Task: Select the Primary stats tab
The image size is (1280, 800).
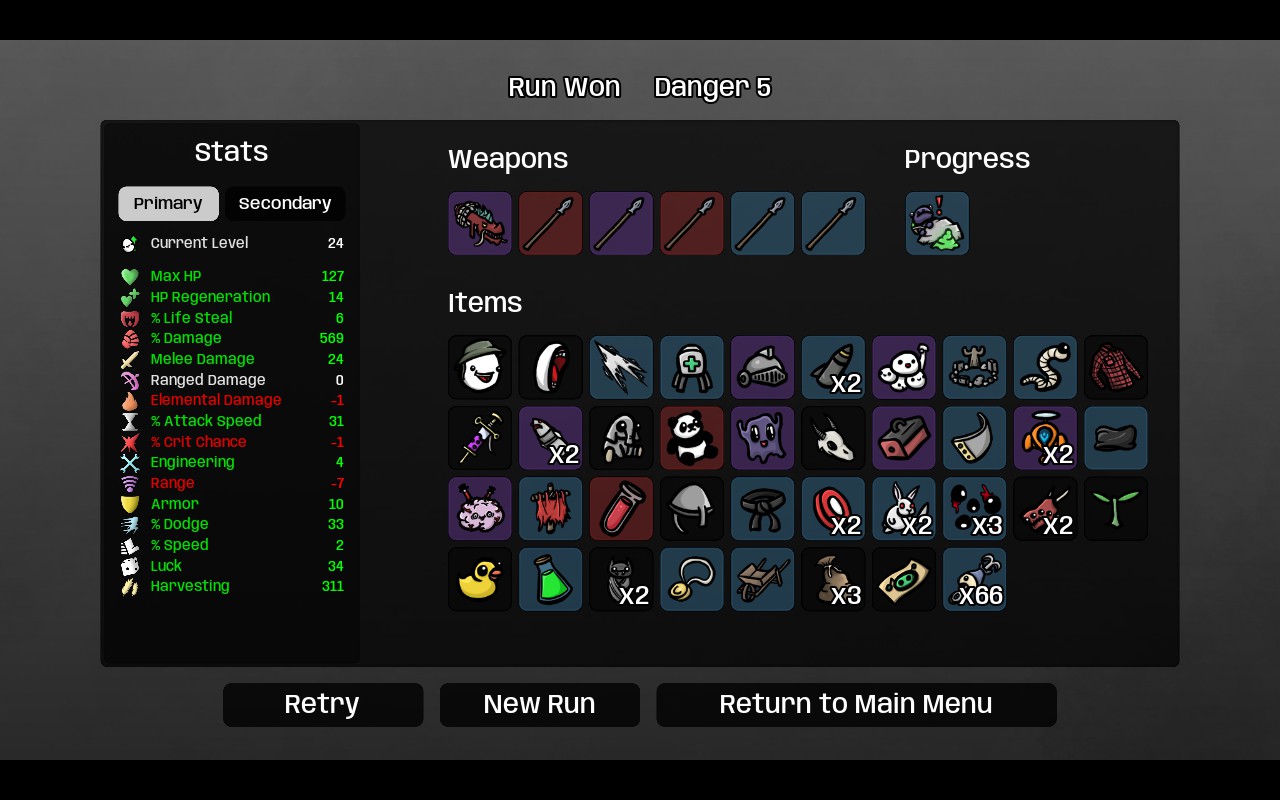Action: click(x=168, y=204)
